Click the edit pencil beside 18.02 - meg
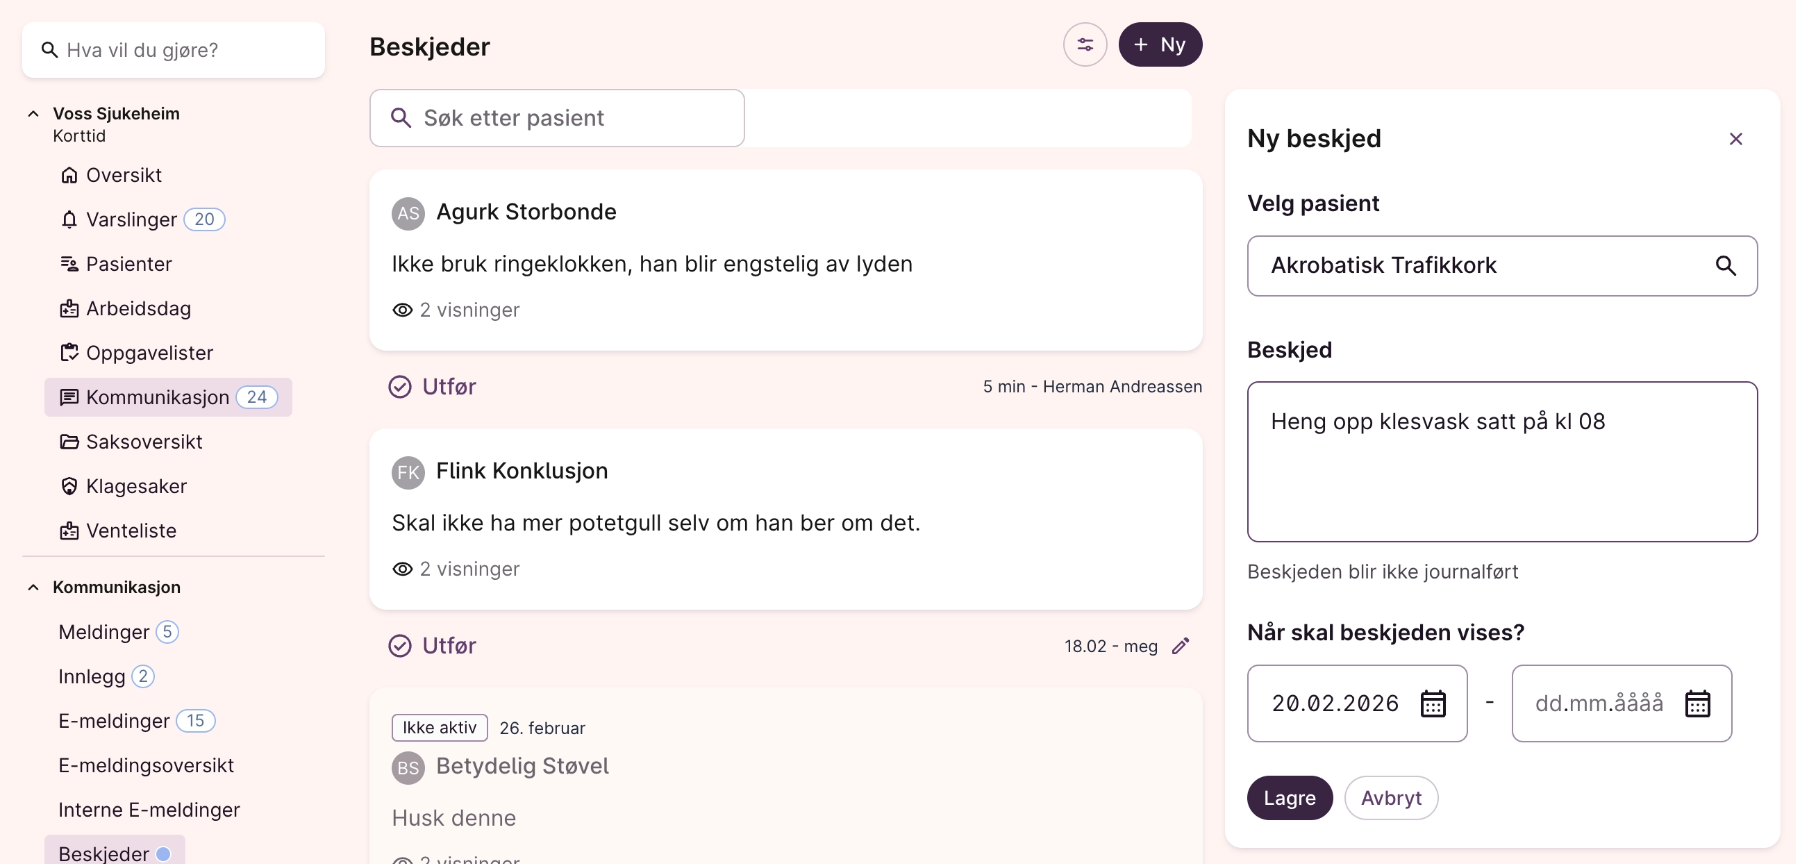Screen dimensions: 1796x864 pyautogui.click(x=1181, y=646)
